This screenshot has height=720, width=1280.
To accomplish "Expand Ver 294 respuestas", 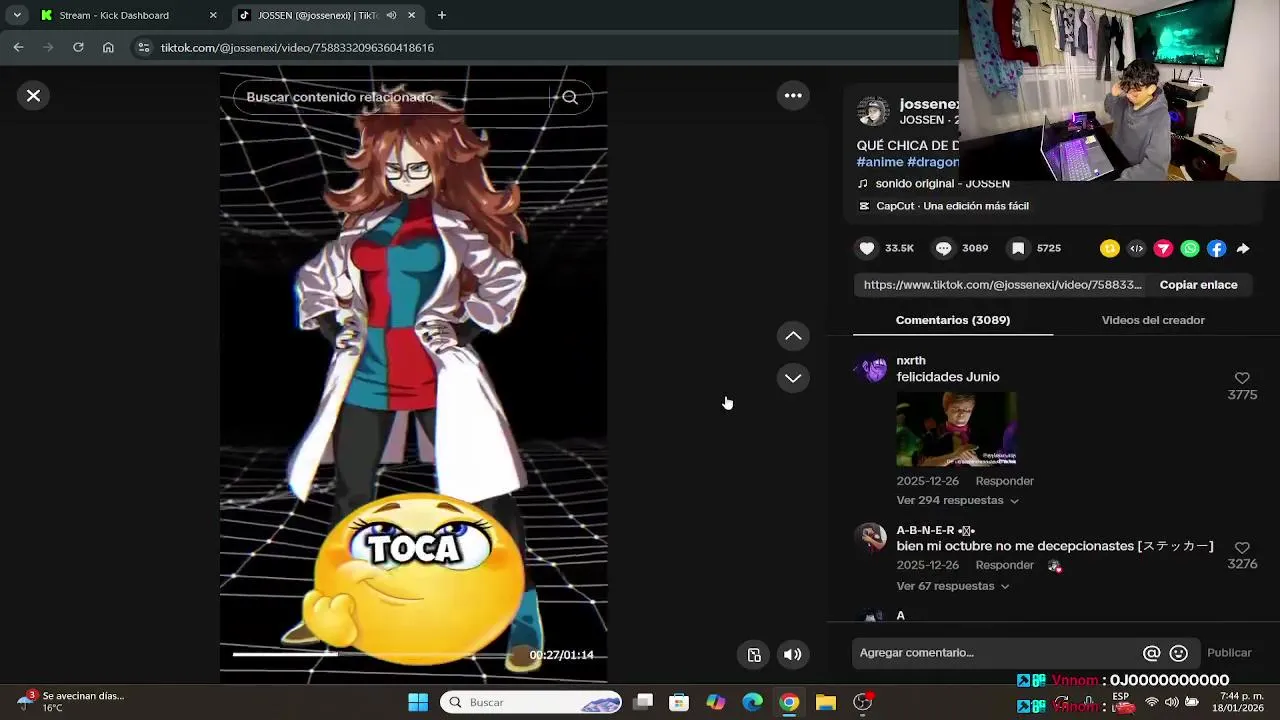I will click(x=957, y=500).
